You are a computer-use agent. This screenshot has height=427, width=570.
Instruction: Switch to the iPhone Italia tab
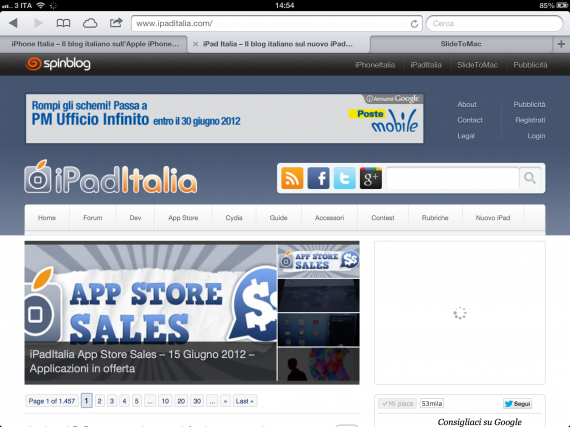tap(94, 44)
